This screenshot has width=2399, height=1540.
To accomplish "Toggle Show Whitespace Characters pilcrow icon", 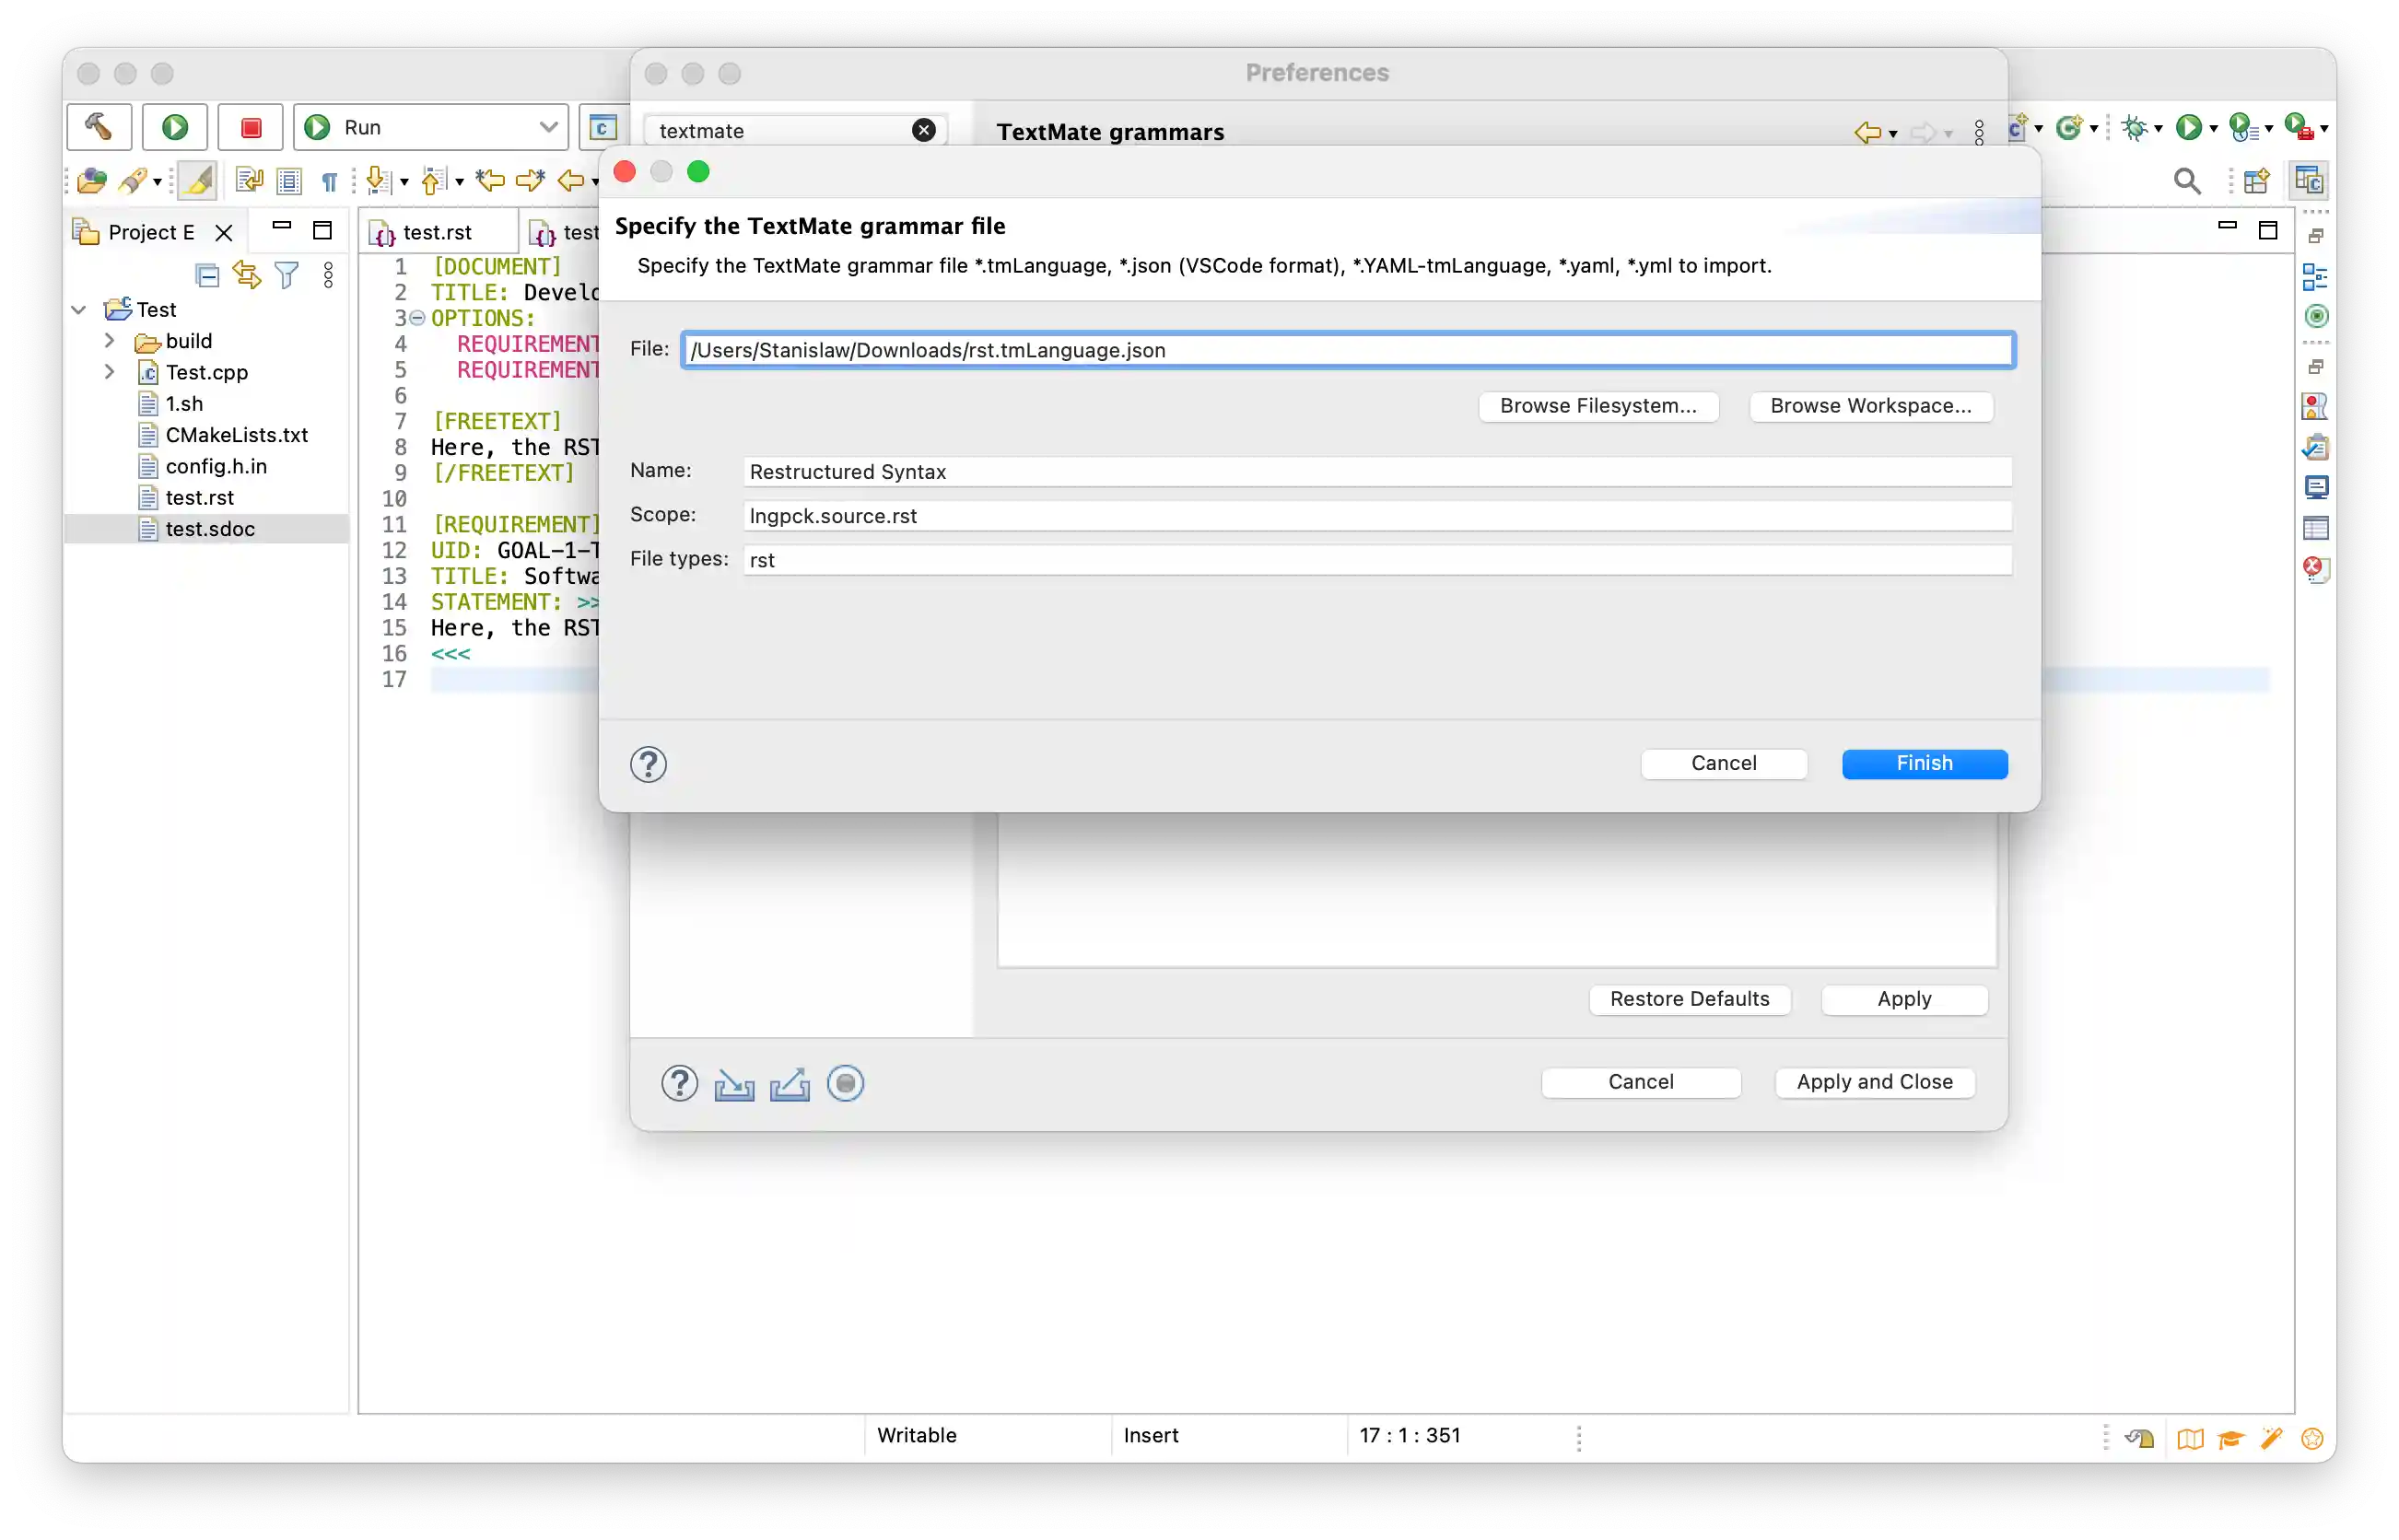I will [329, 182].
